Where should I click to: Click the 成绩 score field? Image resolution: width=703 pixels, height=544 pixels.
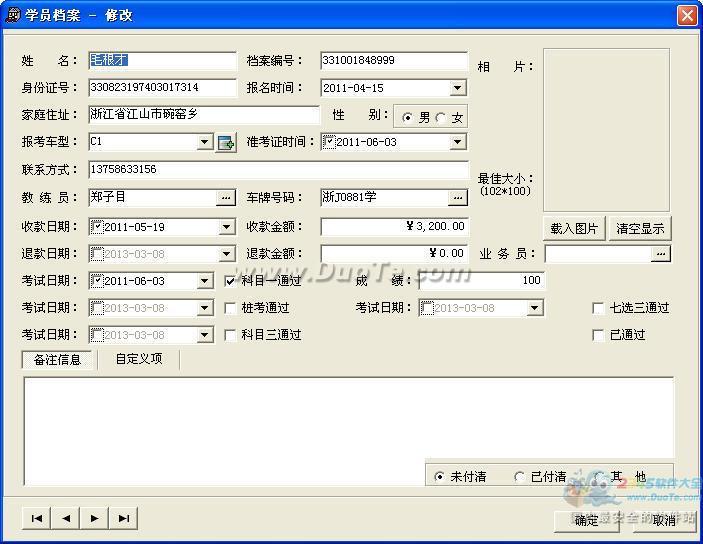pyautogui.click(x=482, y=281)
